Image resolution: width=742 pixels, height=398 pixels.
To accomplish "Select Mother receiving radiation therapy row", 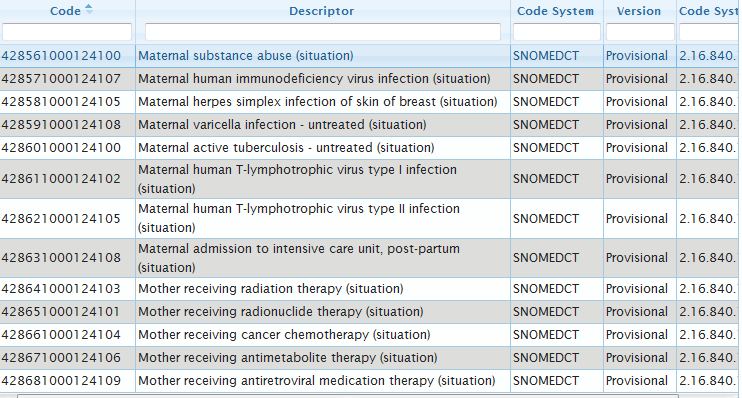I will [x=369, y=289].
